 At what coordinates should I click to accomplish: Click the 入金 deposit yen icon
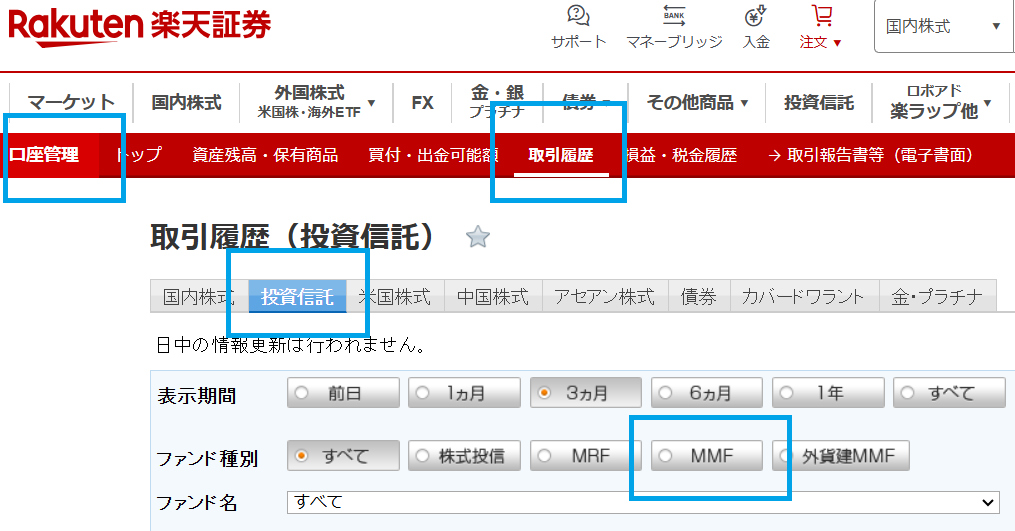pos(756,17)
